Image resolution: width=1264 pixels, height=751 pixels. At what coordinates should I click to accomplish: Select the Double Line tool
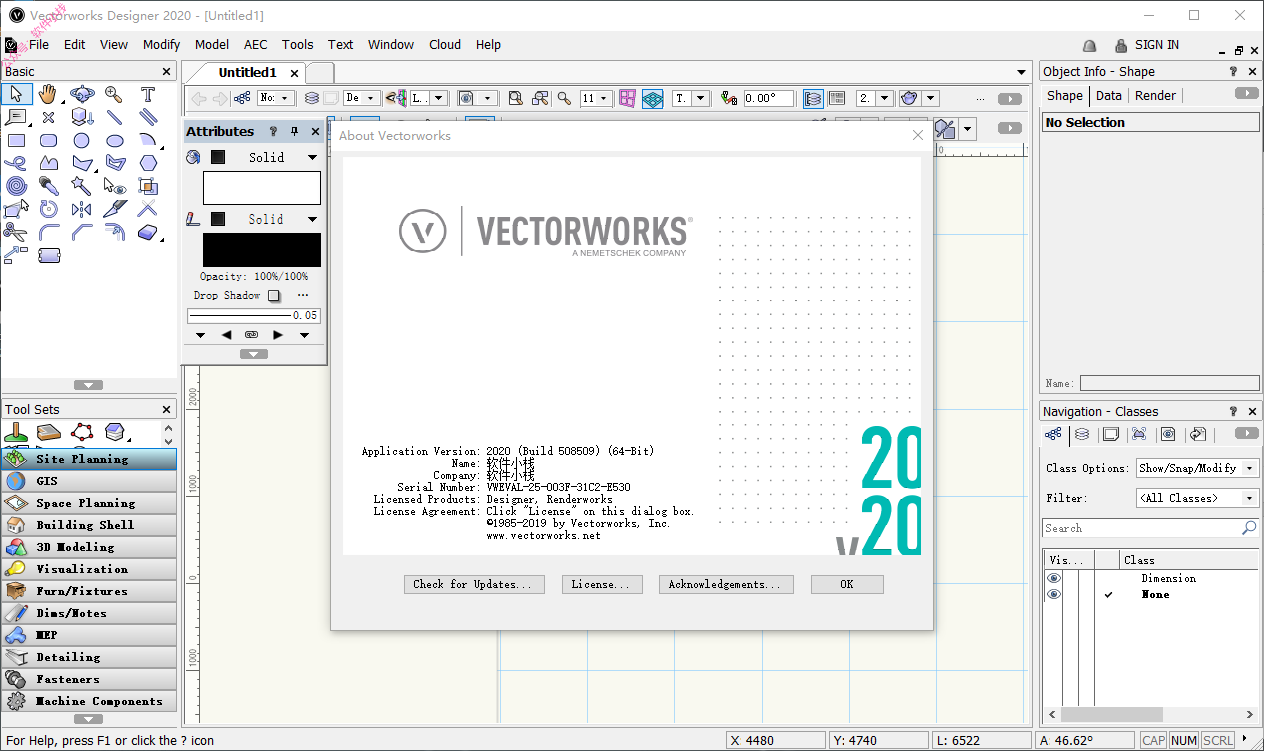[x=148, y=117]
